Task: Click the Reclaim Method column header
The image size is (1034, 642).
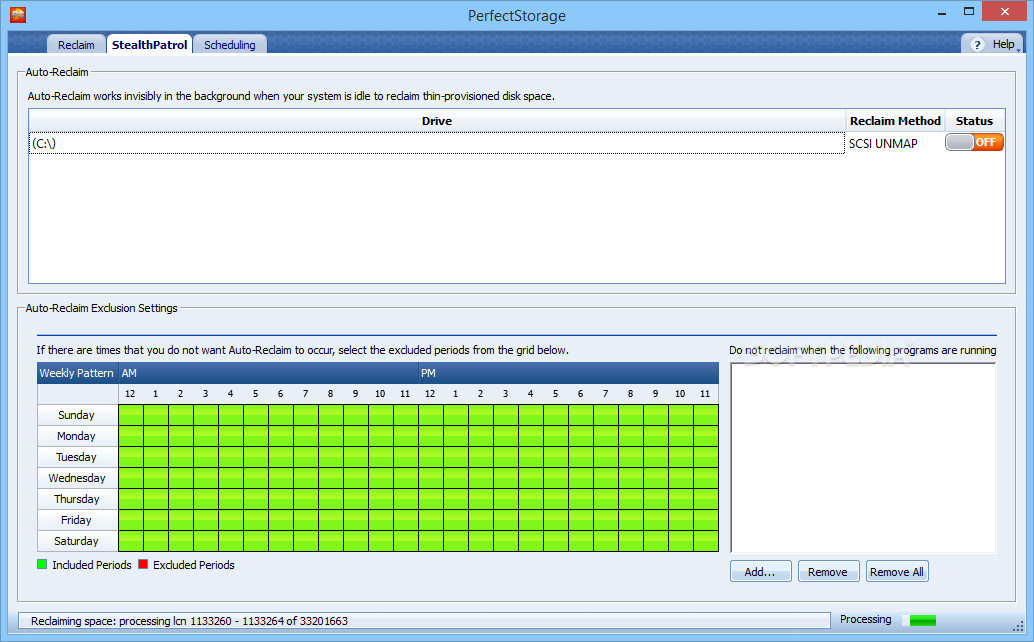Action: 895,121
